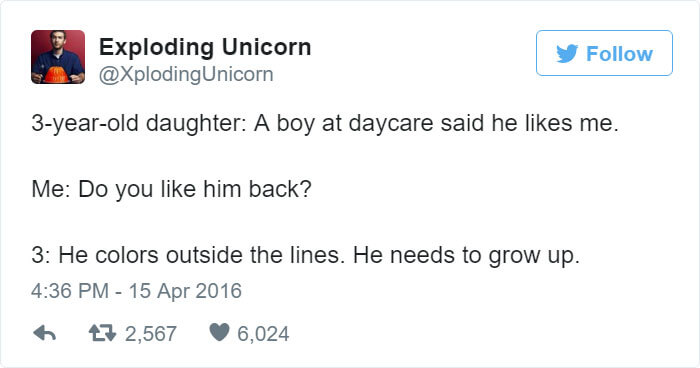Click the reply arrow icon

tap(45, 333)
